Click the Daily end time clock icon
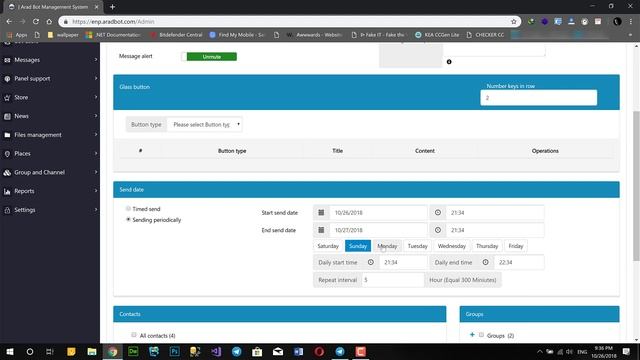The height and width of the screenshot is (360, 640). pos(485,262)
